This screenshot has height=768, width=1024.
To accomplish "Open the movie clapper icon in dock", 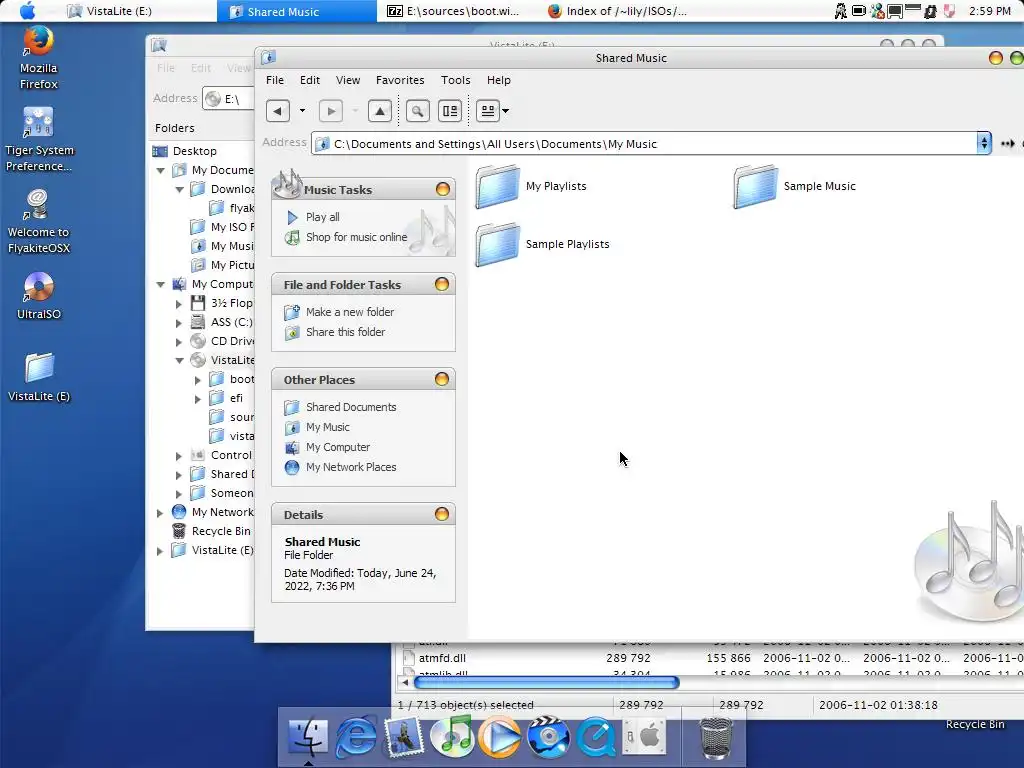I will 548,737.
